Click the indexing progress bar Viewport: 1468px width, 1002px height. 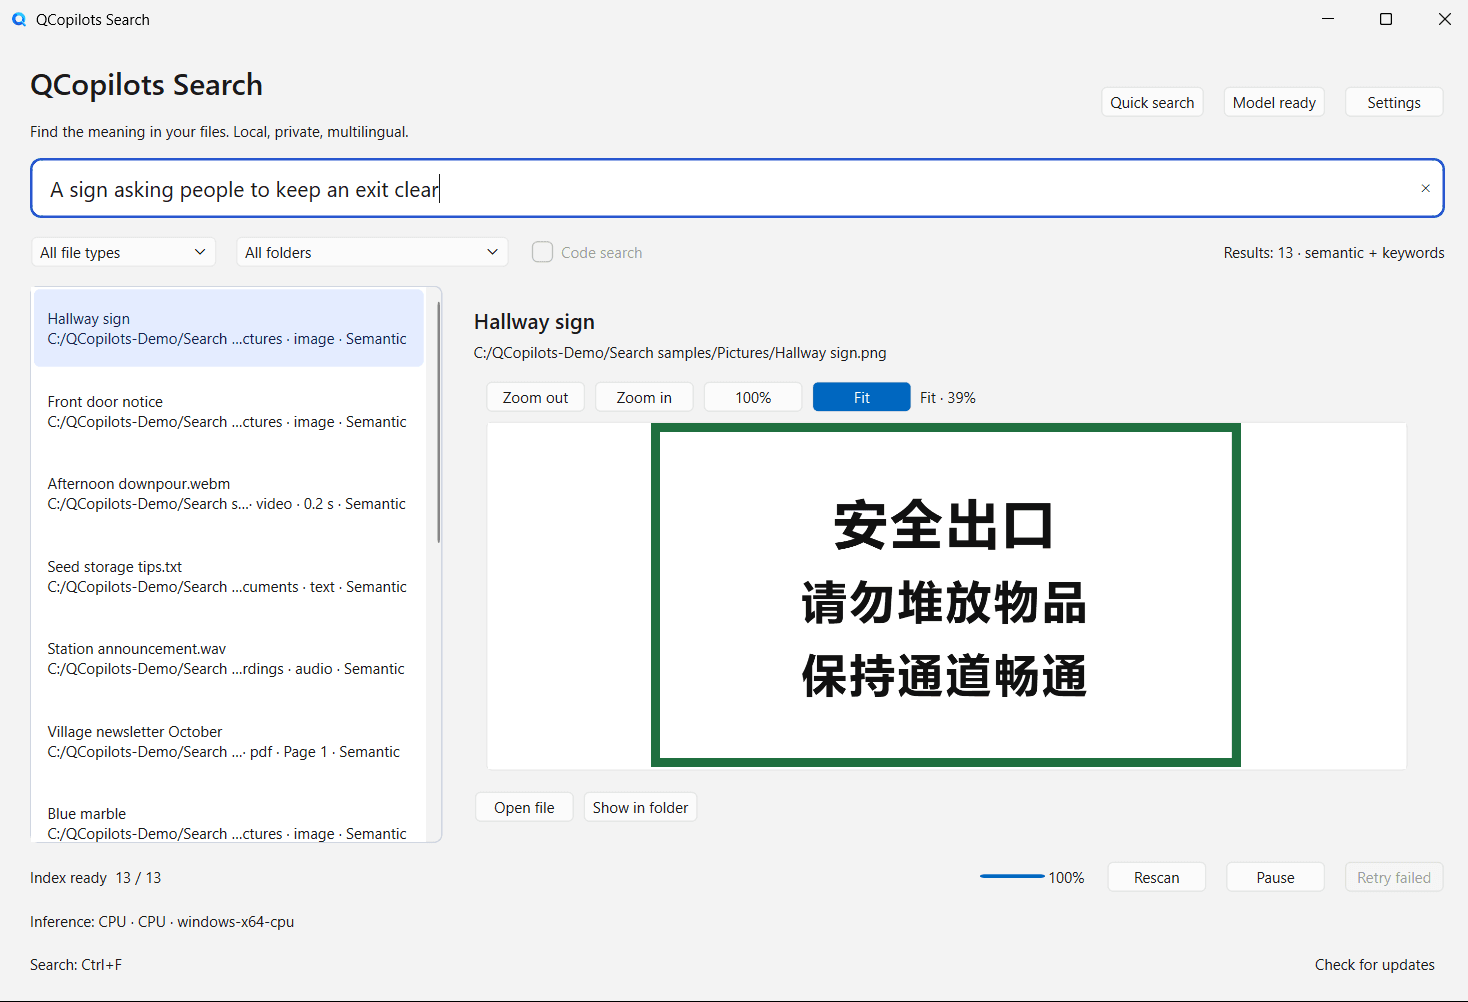1012,876
